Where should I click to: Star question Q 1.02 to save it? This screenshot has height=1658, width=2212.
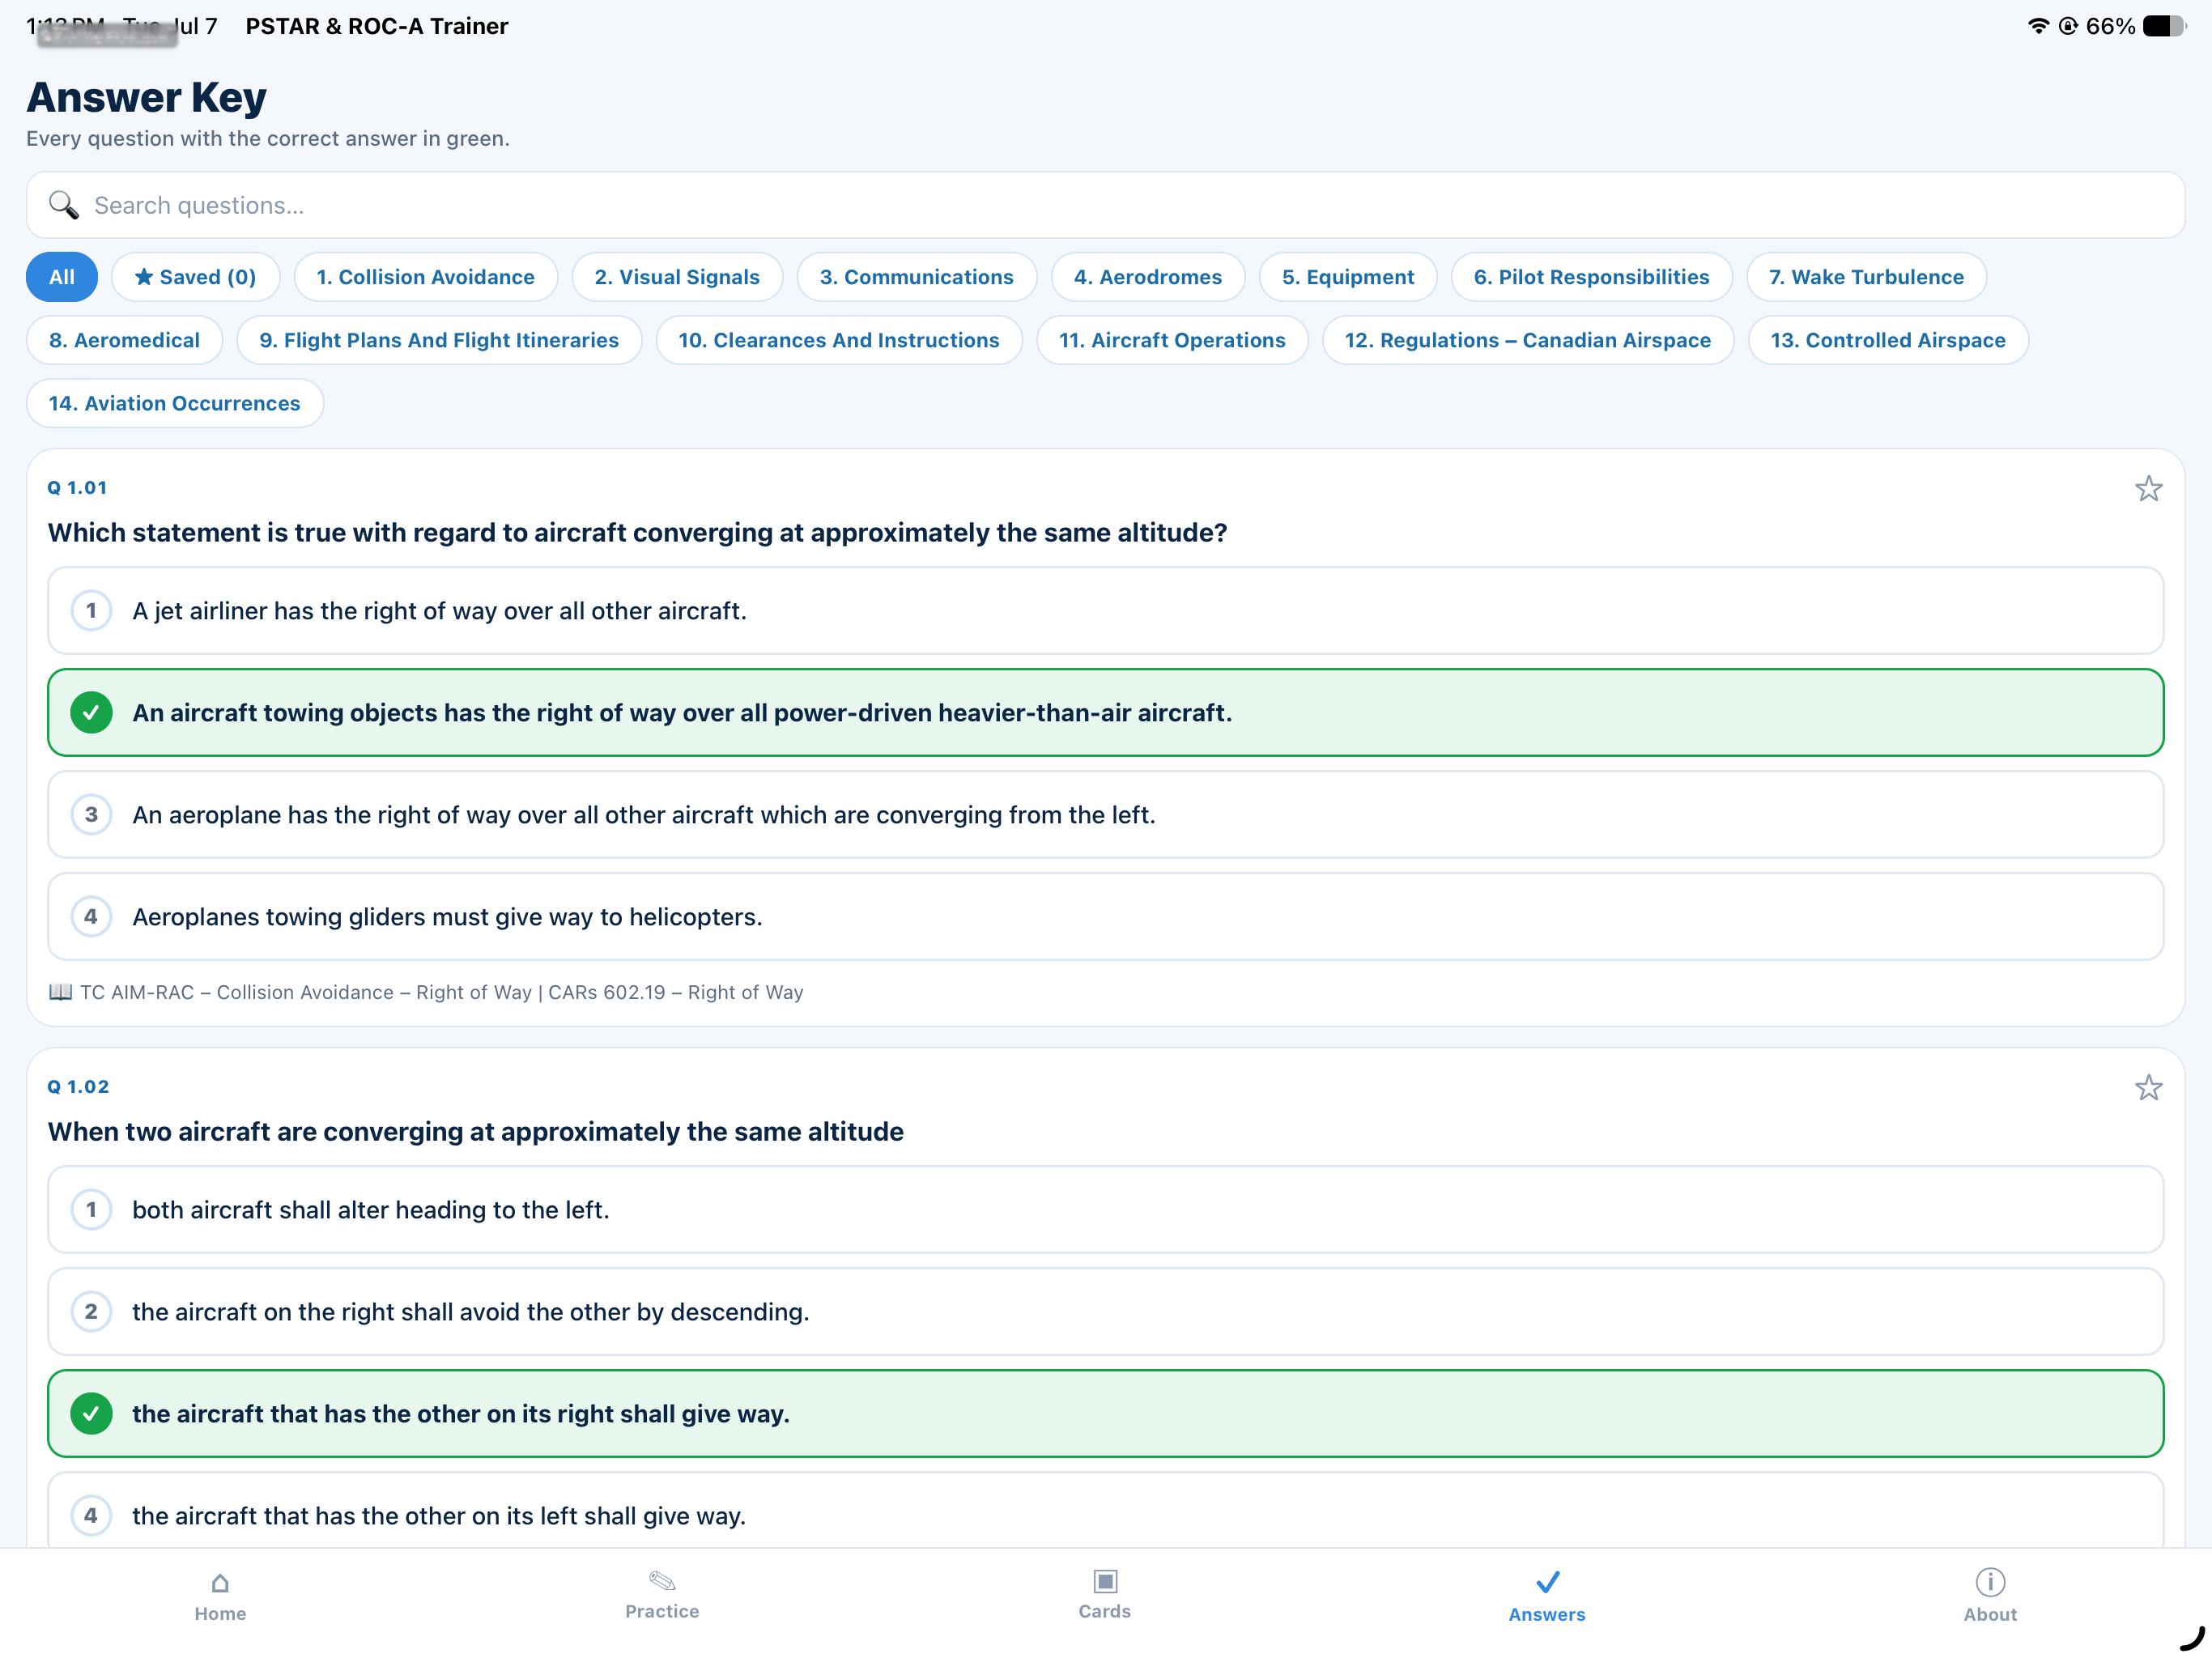2148,1087
